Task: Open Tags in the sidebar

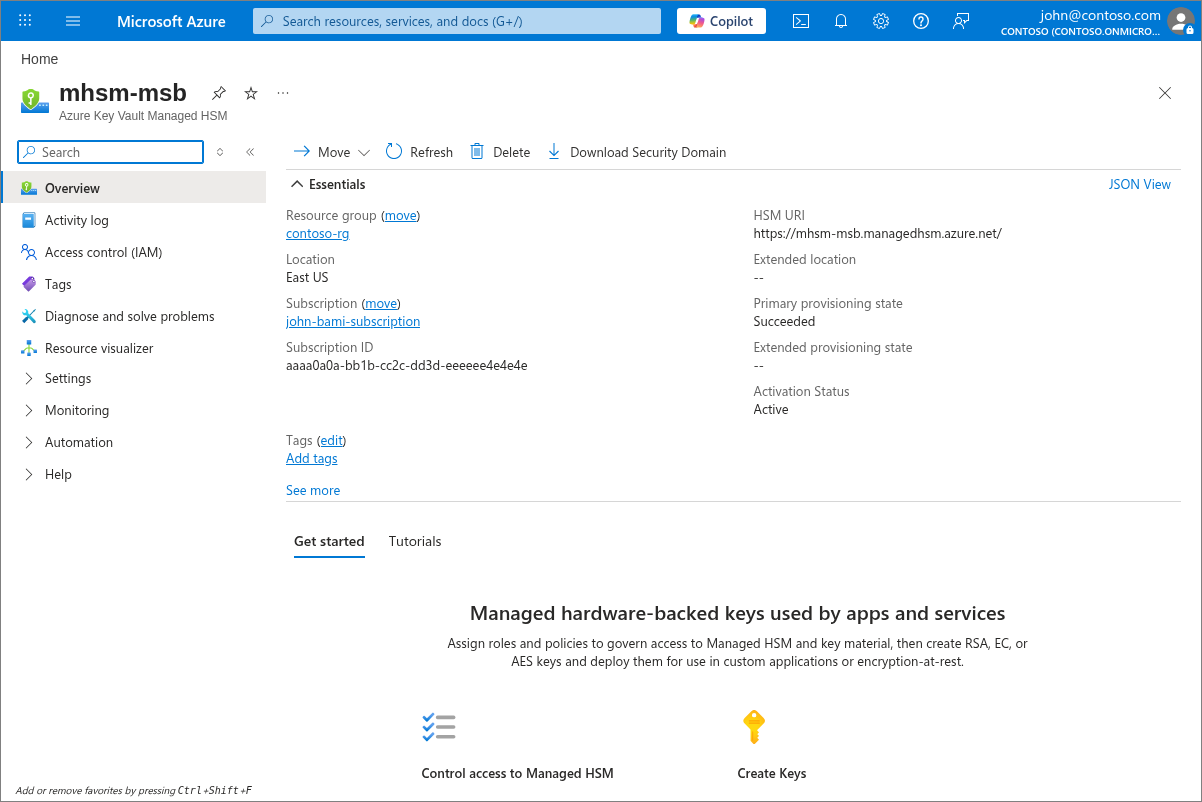Action: (x=134, y=284)
